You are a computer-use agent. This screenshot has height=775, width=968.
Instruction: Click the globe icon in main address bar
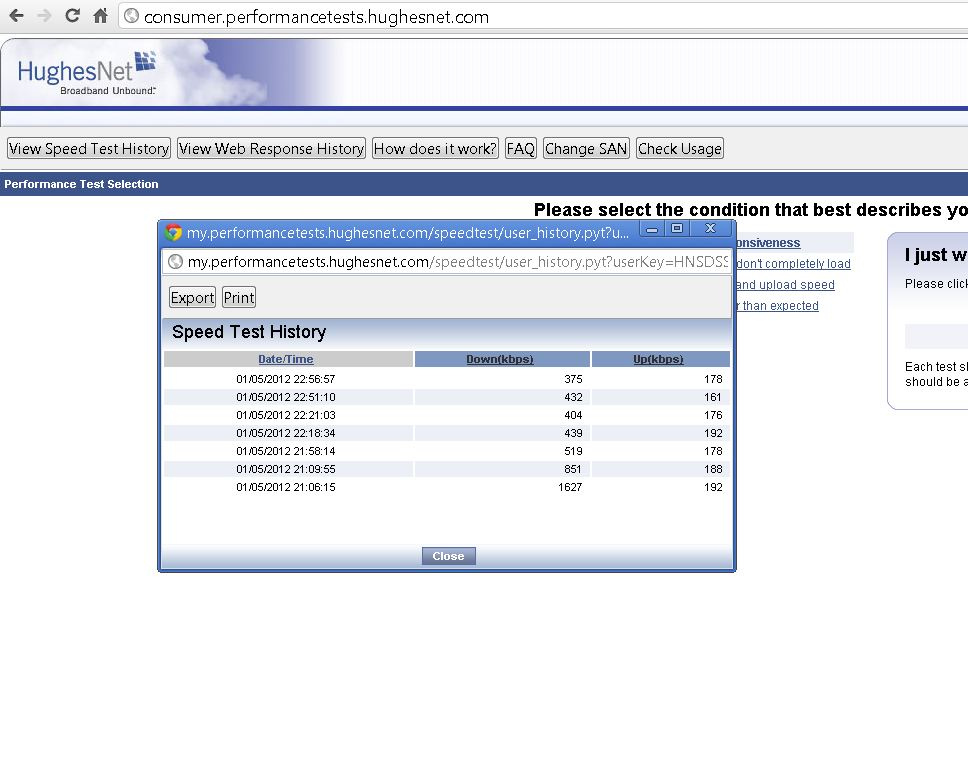point(131,16)
